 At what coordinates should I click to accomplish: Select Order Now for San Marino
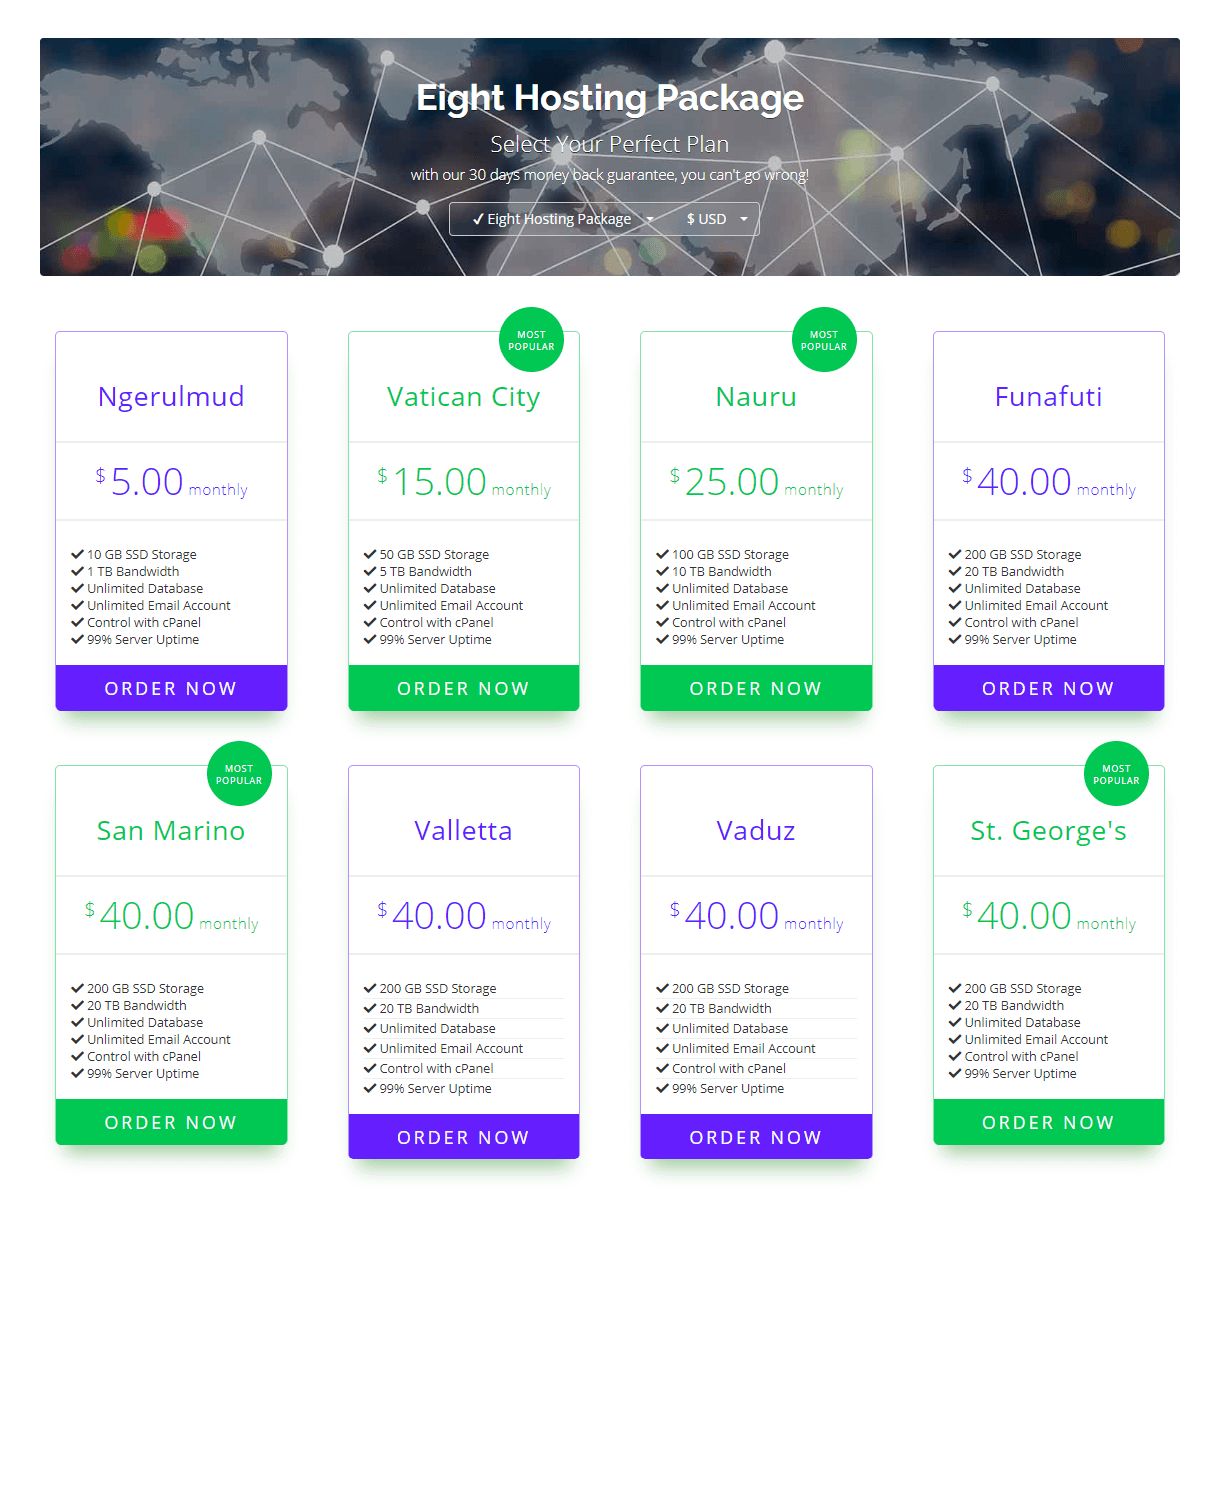171,1122
